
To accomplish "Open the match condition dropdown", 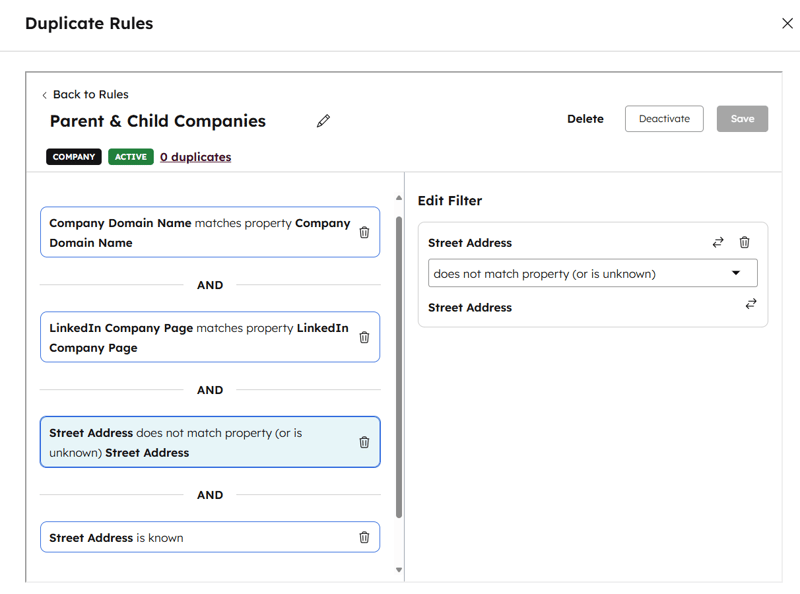I will [592, 272].
